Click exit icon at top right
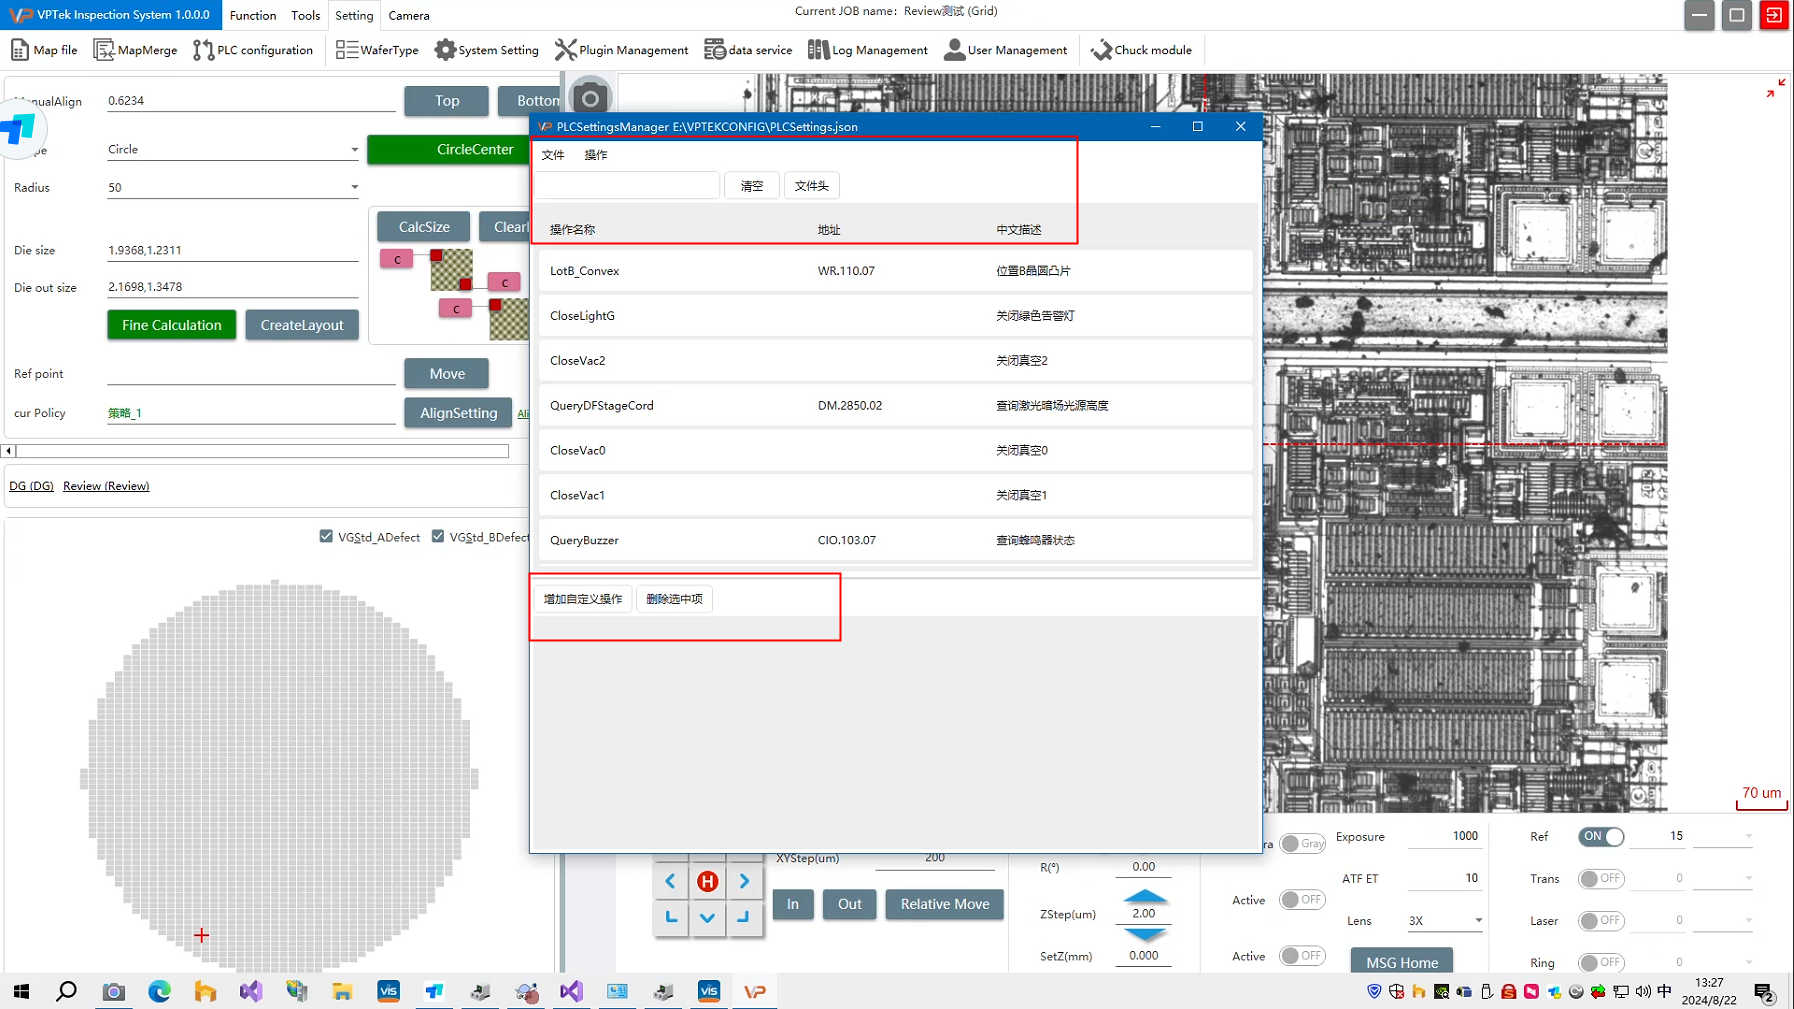 coord(1774,15)
